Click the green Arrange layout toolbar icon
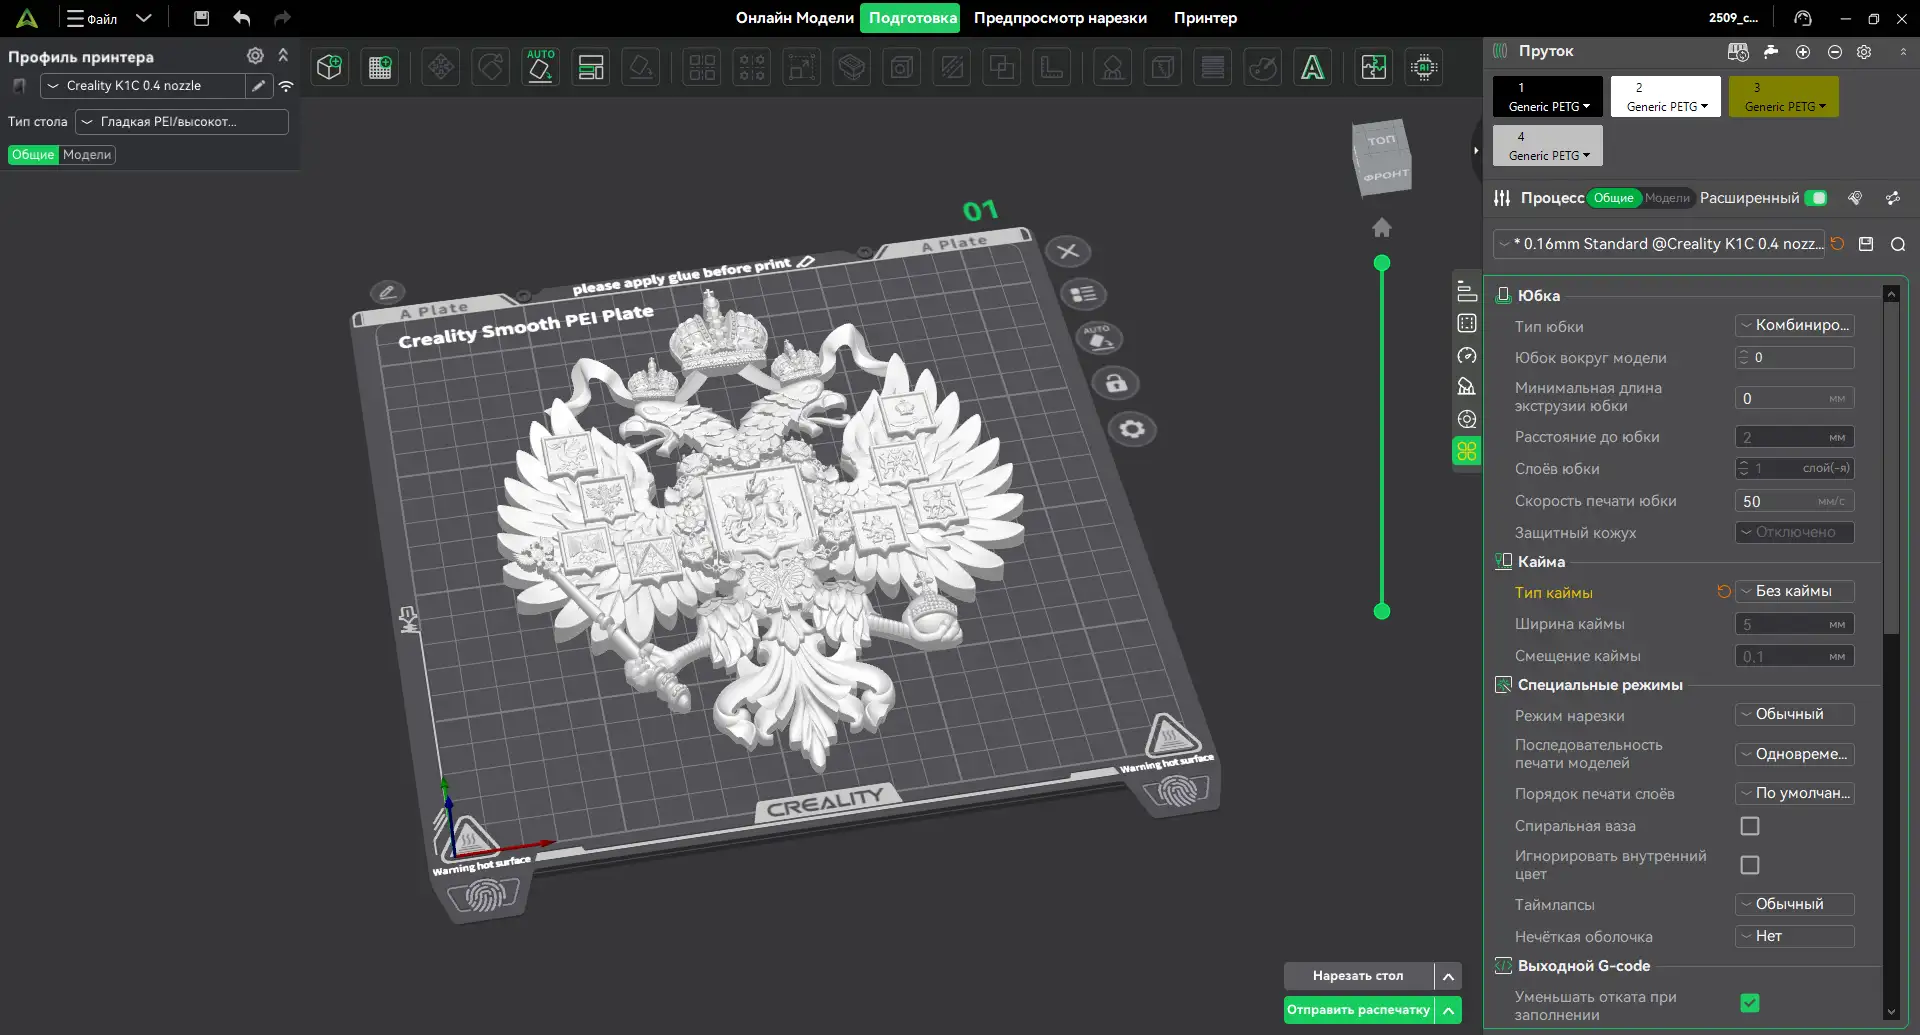Viewport: 1920px width, 1035px height. click(x=591, y=67)
